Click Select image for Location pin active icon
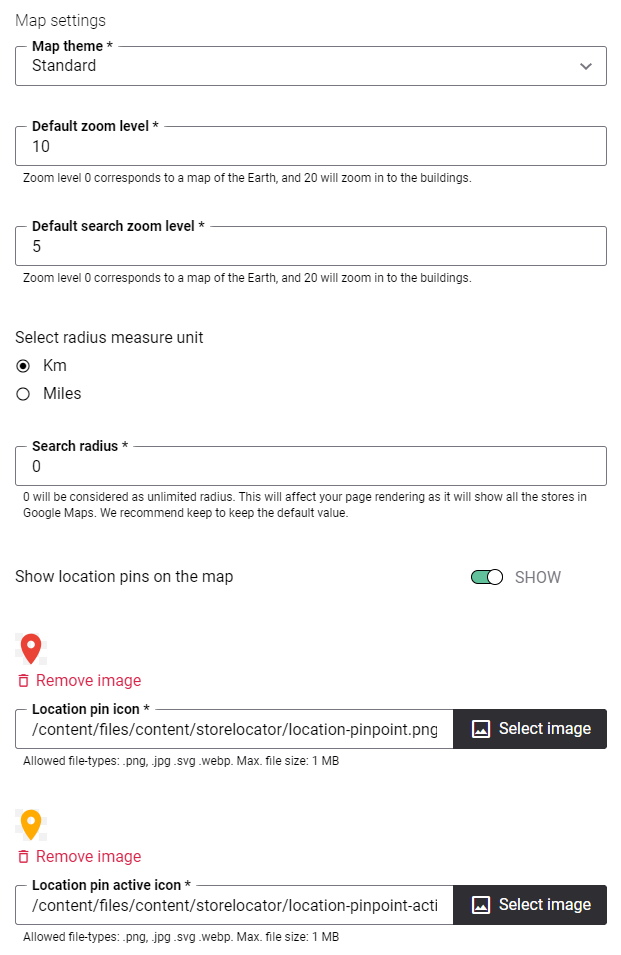Image resolution: width=621 pixels, height=955 pixels. (x=530, y=905)
